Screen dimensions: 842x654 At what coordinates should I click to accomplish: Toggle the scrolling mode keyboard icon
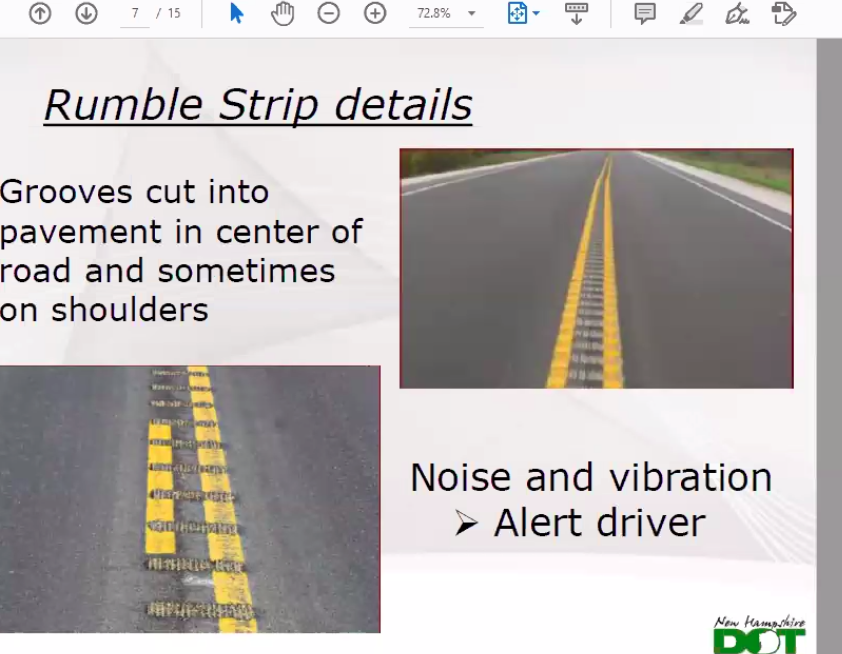pos(576,14)
